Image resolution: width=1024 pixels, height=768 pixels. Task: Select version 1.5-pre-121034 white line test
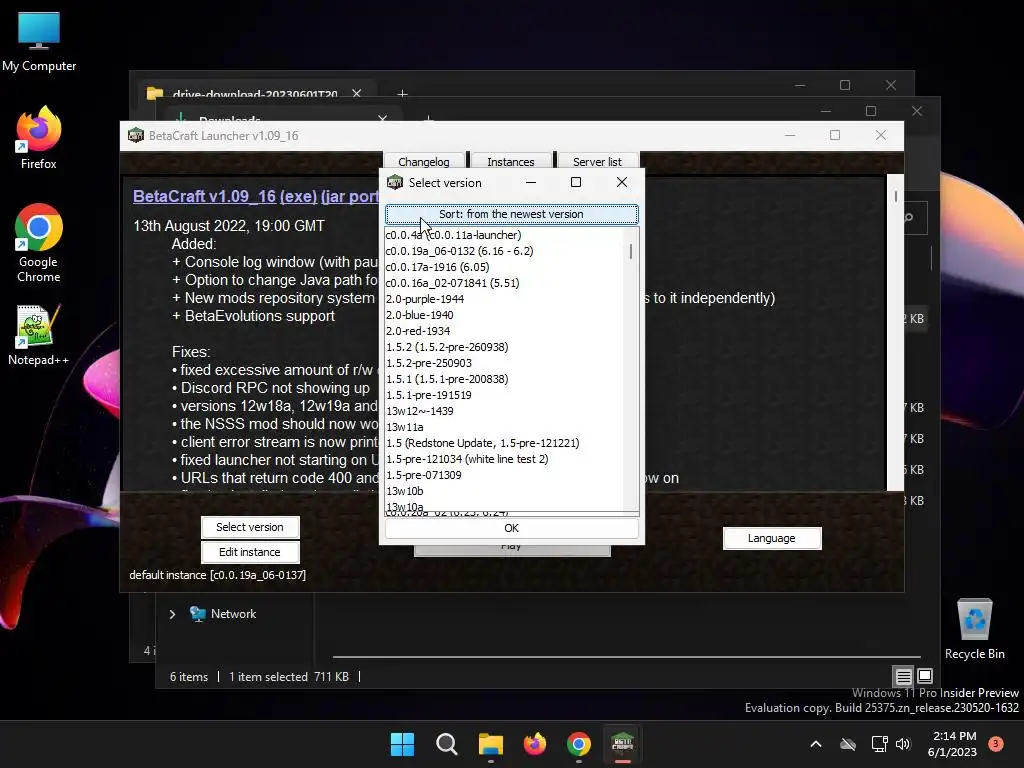[504, 459]
